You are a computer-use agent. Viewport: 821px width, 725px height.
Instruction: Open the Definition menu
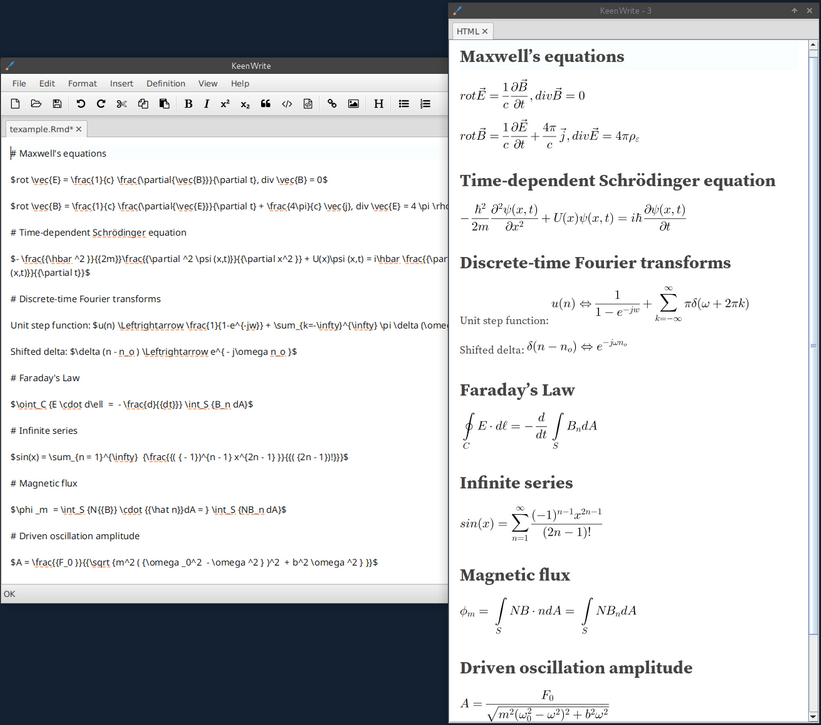coord(165,83)
